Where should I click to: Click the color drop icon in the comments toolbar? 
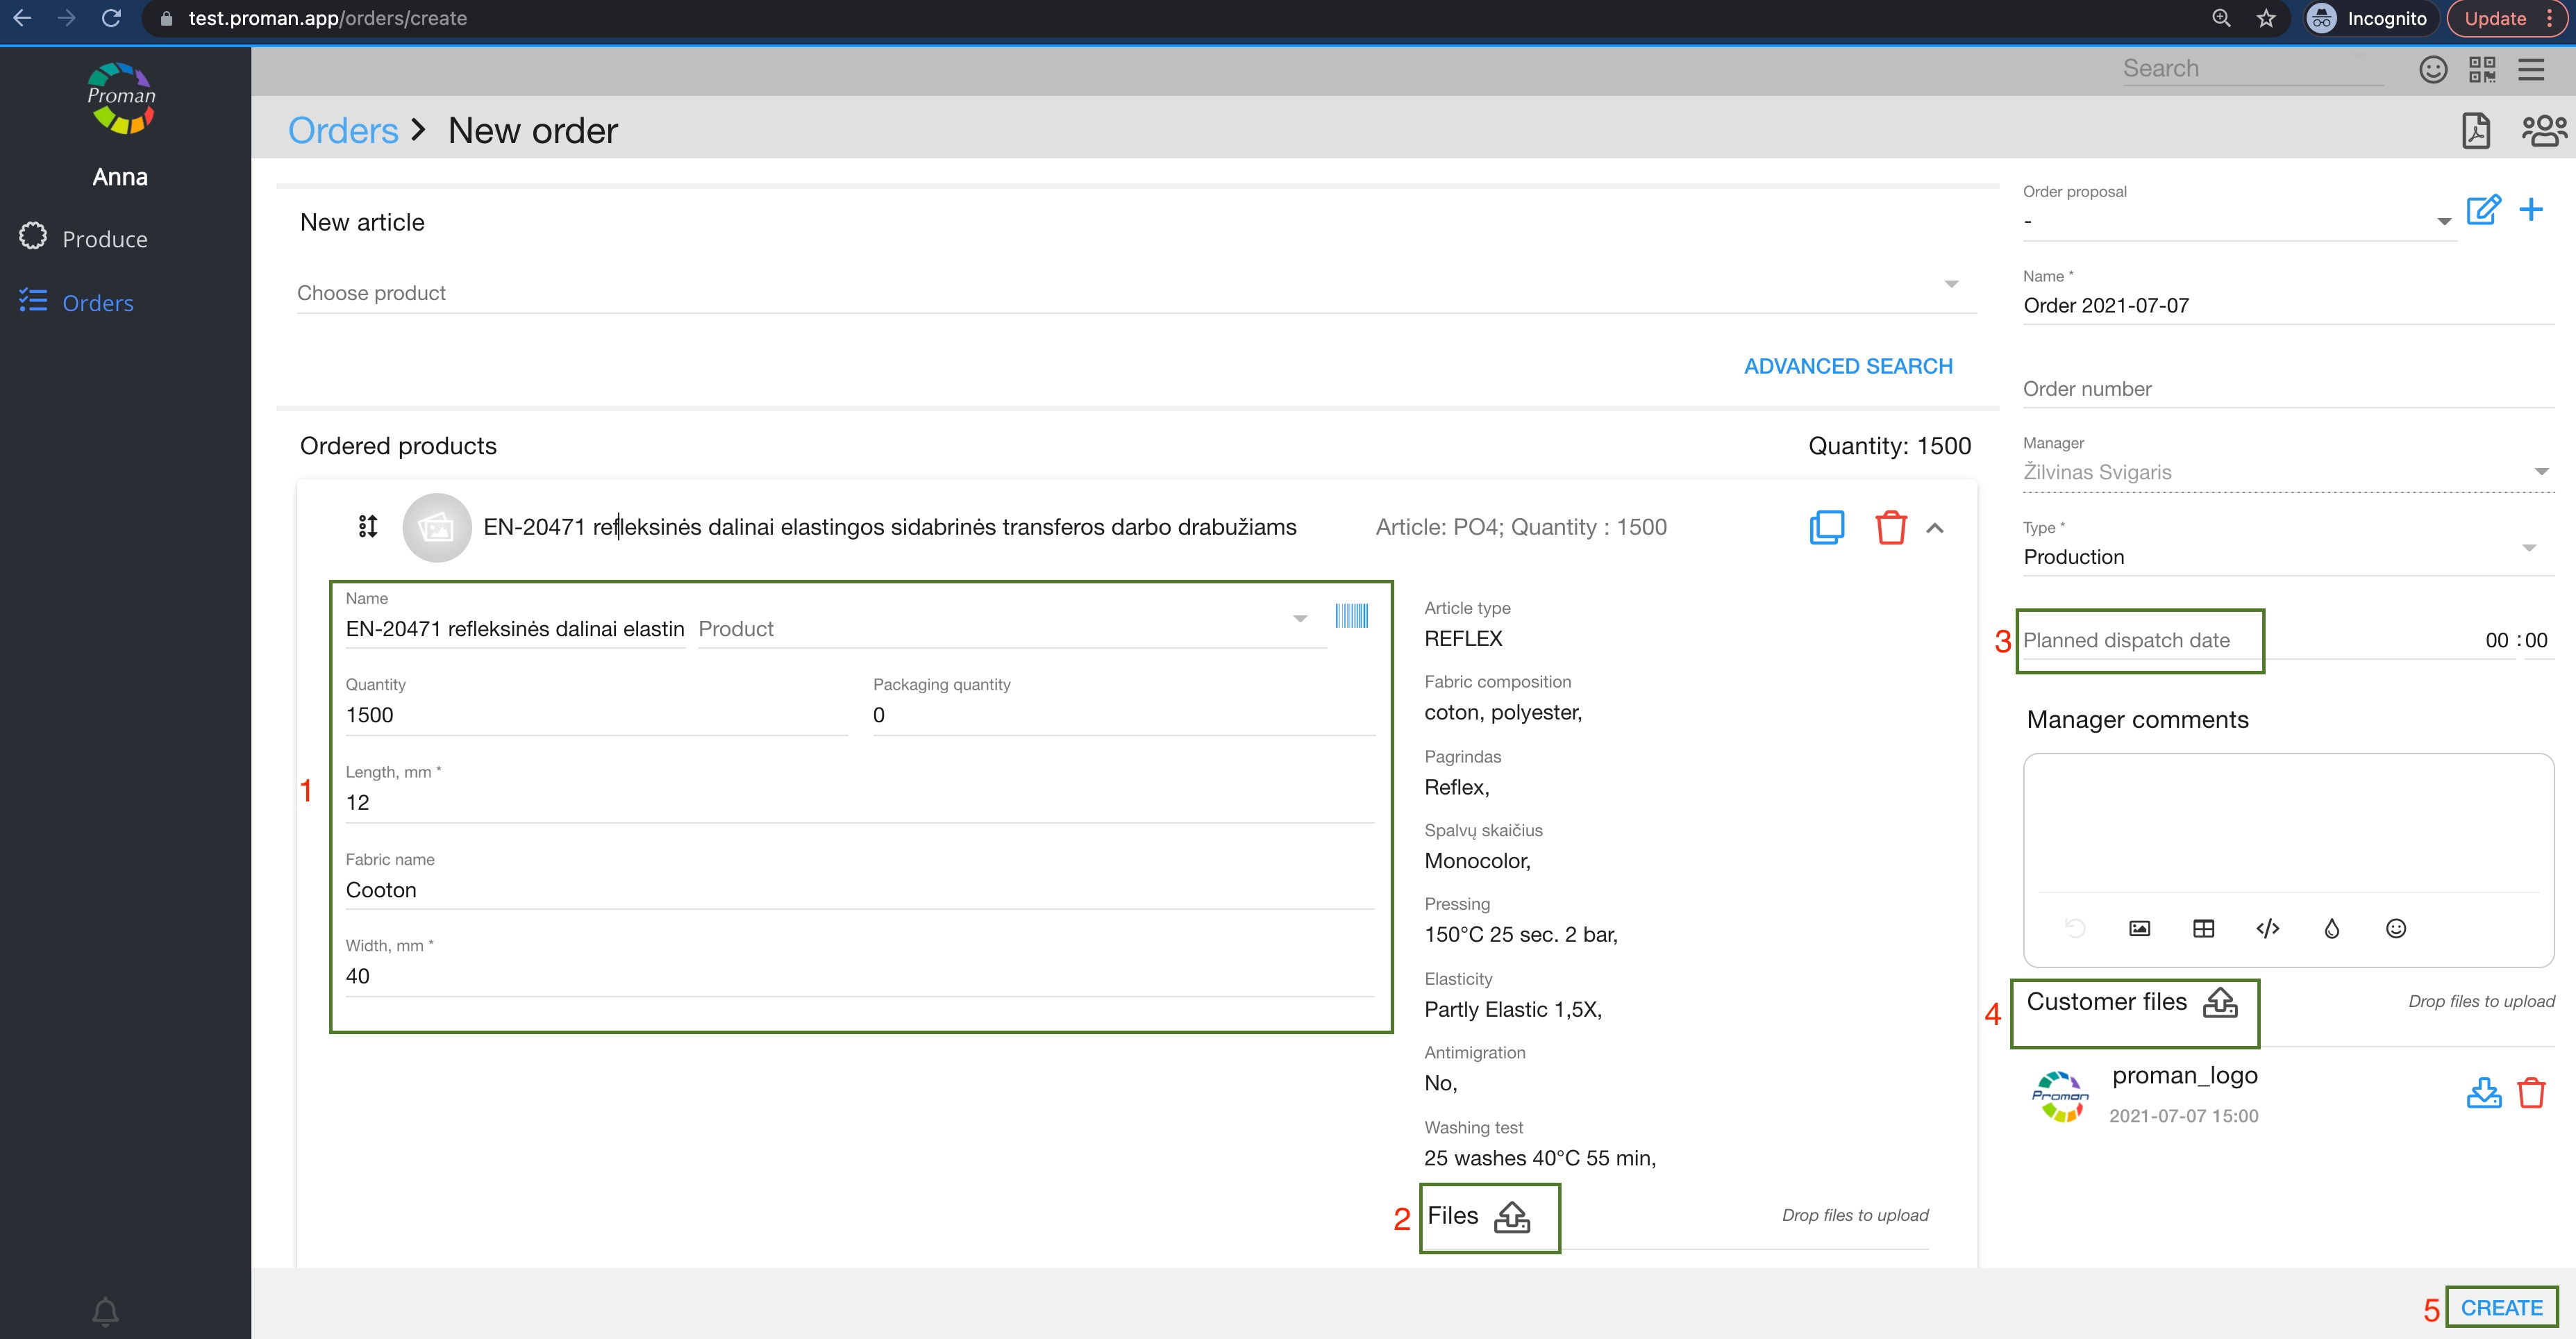2331,929
